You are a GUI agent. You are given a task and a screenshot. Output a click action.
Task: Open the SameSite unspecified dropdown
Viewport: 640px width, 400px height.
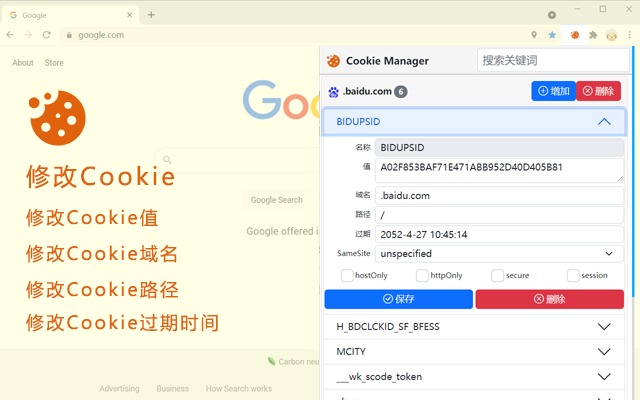[499, 254]
